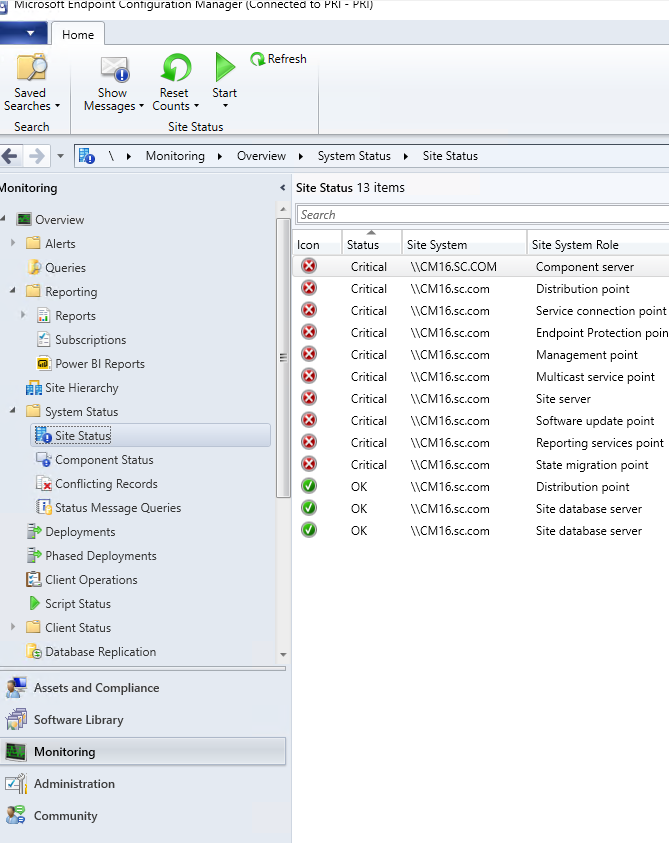The image size is (669, 843).
Task: Open navigation history dropdown arrow
Action: [60, 156]
